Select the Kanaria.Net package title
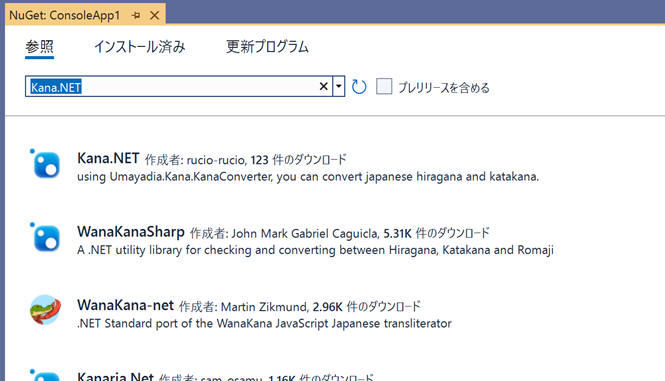This screenshot has width=665, height=381. pos(115,377)
